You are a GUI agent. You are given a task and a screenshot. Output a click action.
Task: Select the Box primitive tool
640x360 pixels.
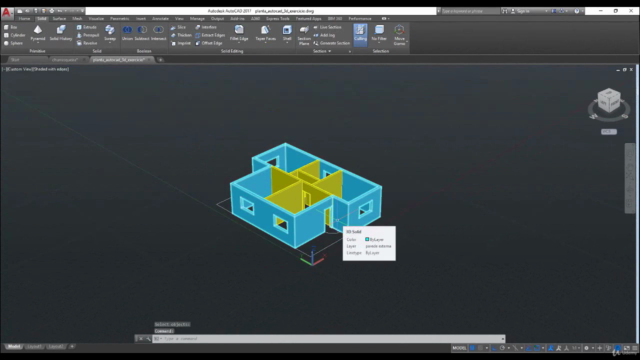(x=11, y=27)
